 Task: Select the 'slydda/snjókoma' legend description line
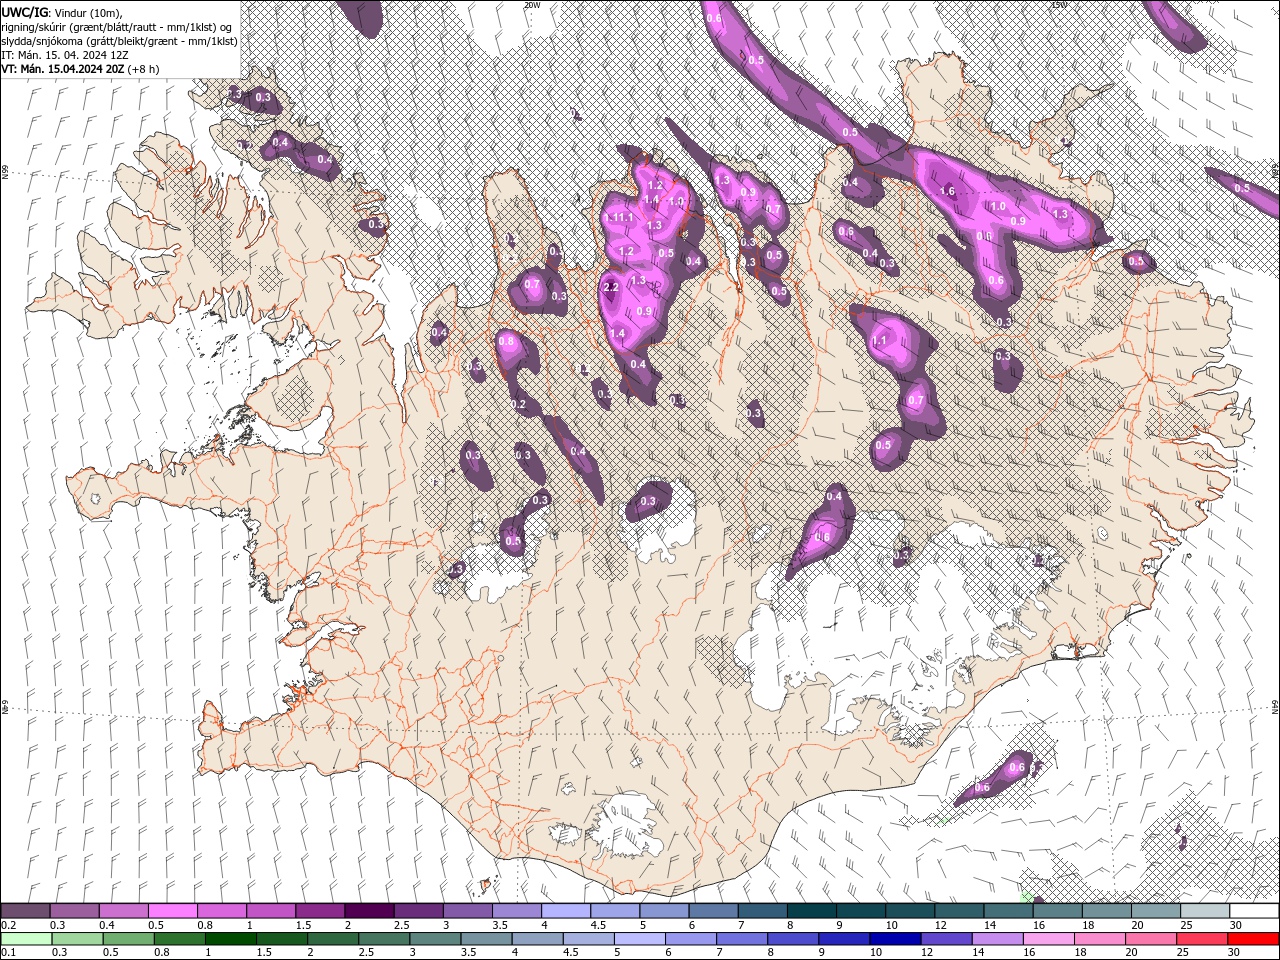(x=119, y=41)
